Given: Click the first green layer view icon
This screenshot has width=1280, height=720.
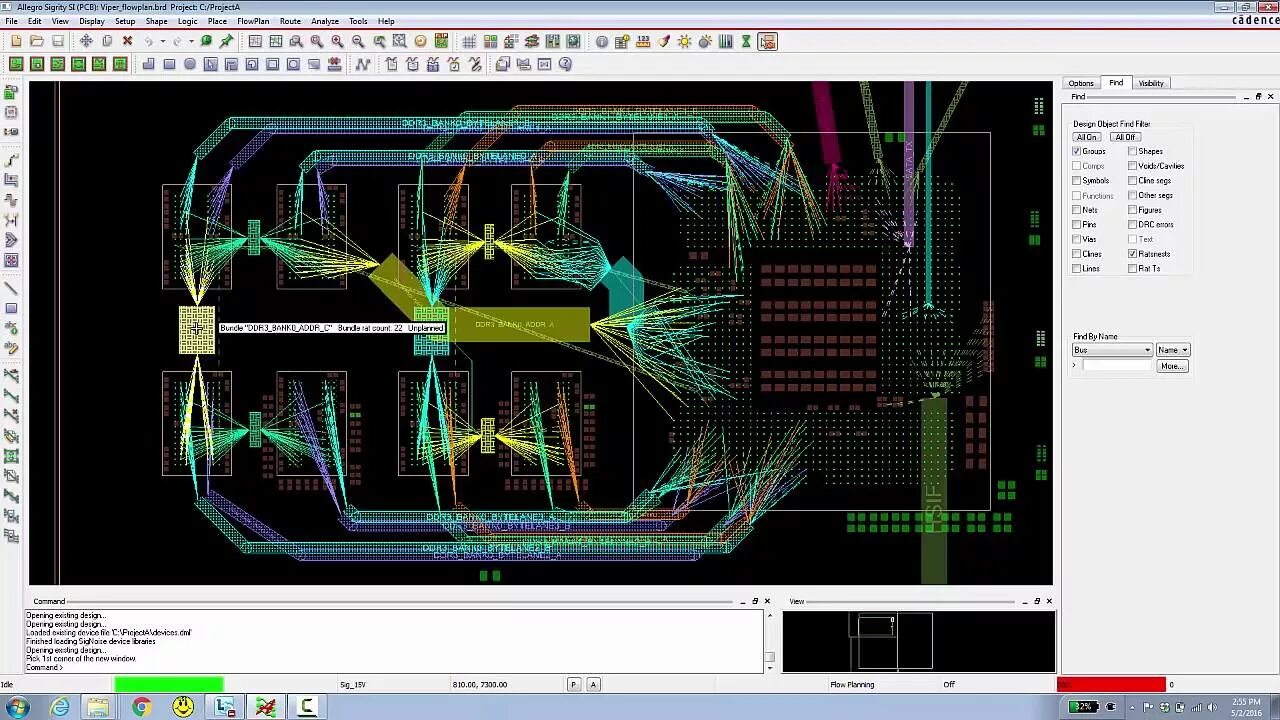Looking at the screenshot, I should tap(16, 64).
